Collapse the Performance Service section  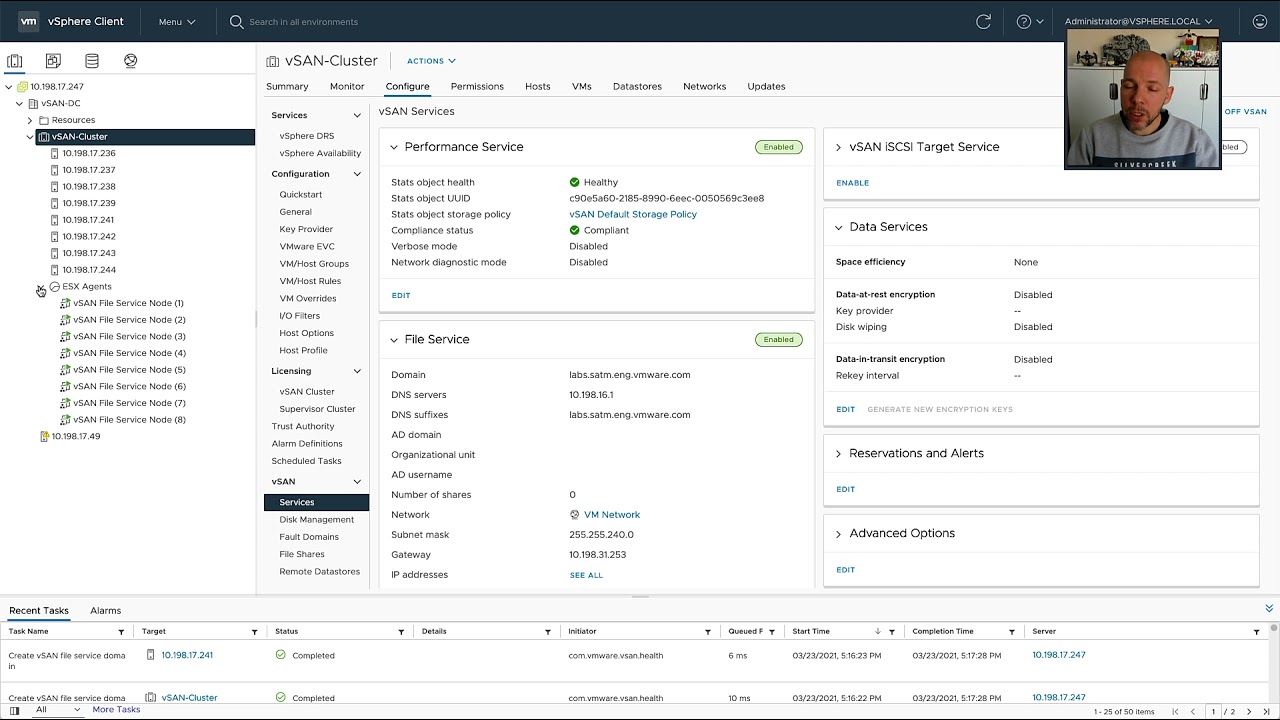click(x=394, y=147)
